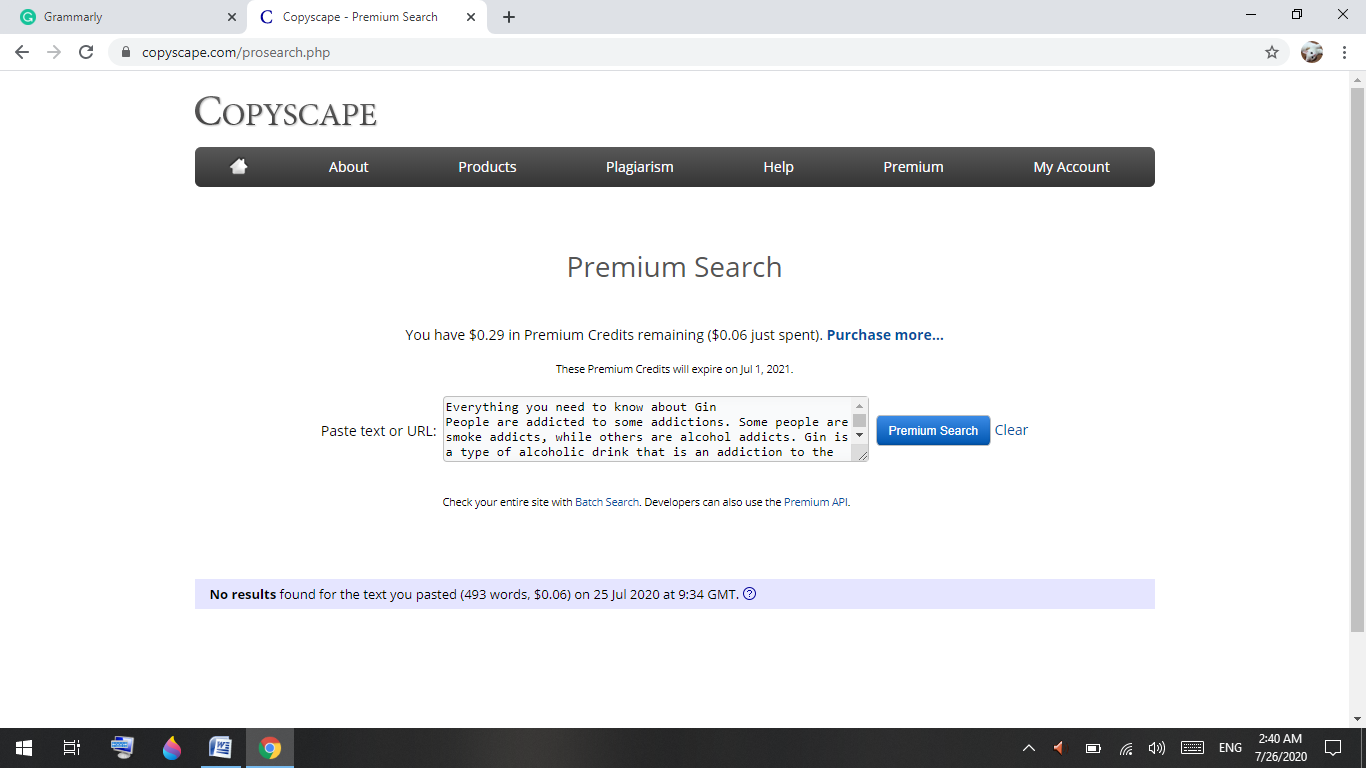Open the touch keyboard icon
The image size is (1366, 768).
point(1192,748)
